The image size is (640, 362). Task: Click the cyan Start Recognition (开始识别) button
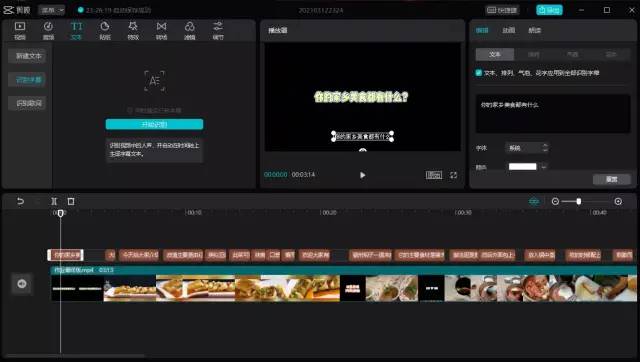coord(154,124)
